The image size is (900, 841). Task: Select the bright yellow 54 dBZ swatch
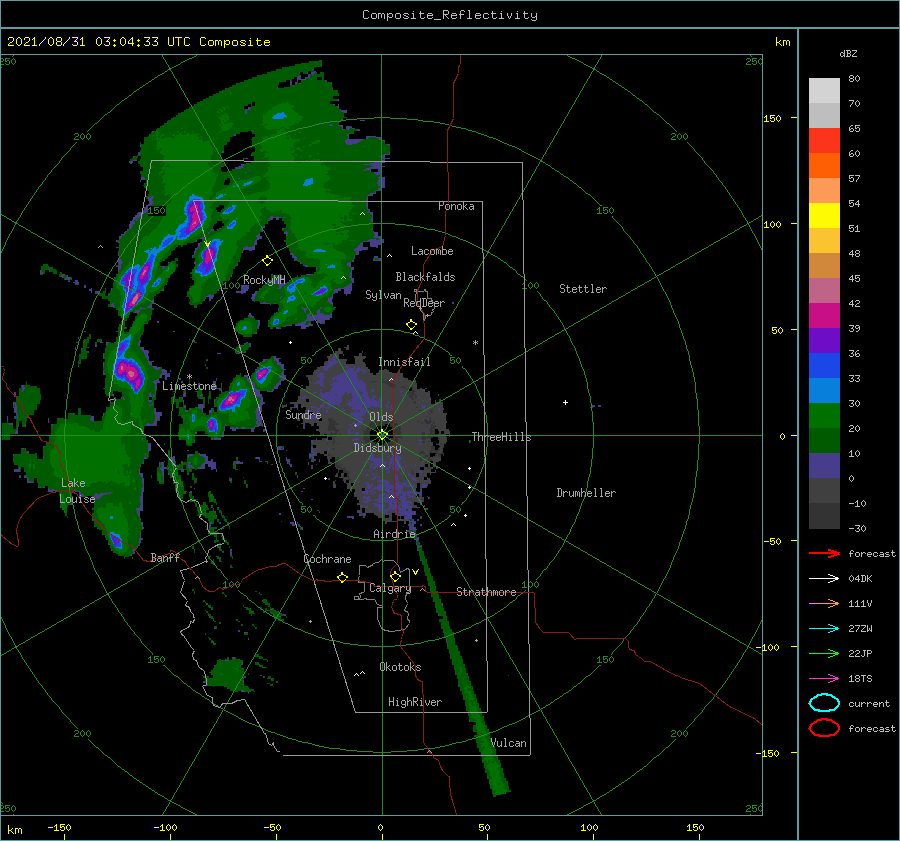pyautogui.click(x=824, y=215)
